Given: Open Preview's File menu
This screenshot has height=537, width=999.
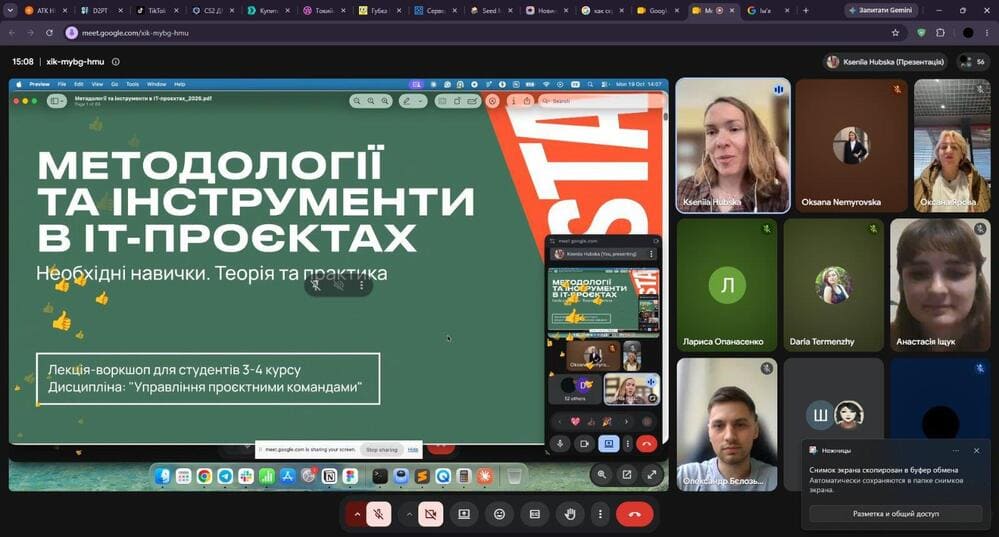Looking at the screenshot, I should point(62,84).
